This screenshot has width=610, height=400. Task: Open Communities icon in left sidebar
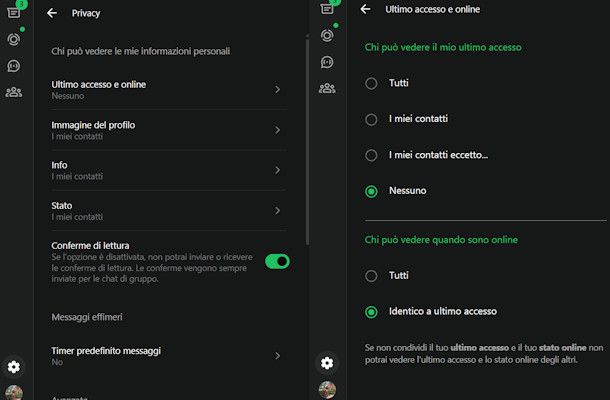click(14, 92)
